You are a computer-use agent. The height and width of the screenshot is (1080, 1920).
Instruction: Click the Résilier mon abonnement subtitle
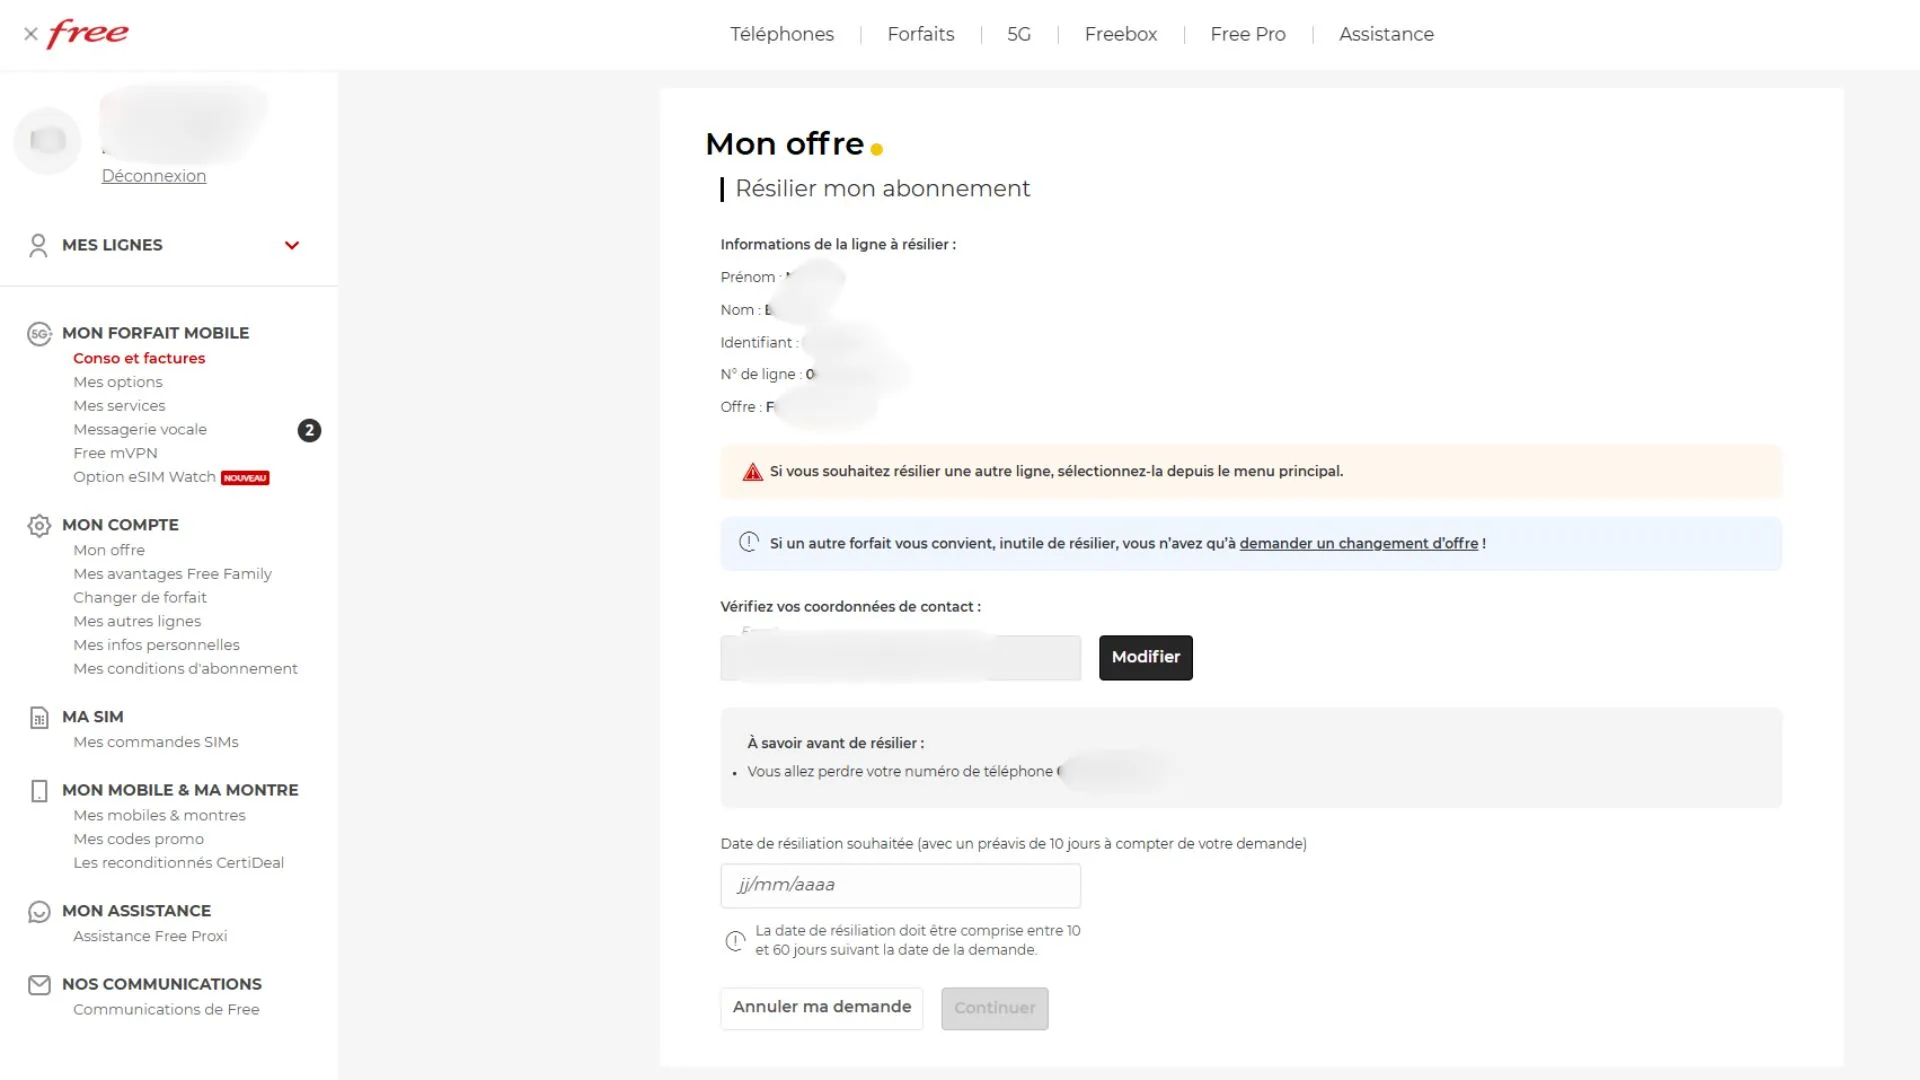click(x=882, y=188)
